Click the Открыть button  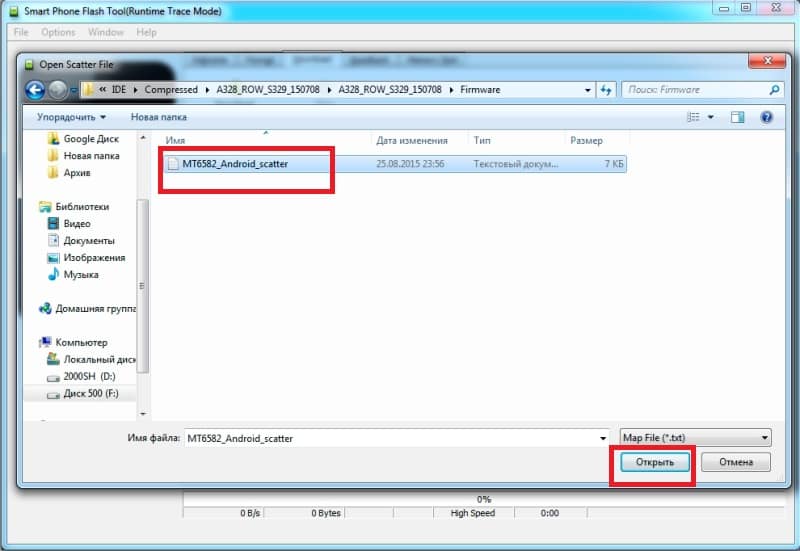pyautogui.click(x=655, y=462)
